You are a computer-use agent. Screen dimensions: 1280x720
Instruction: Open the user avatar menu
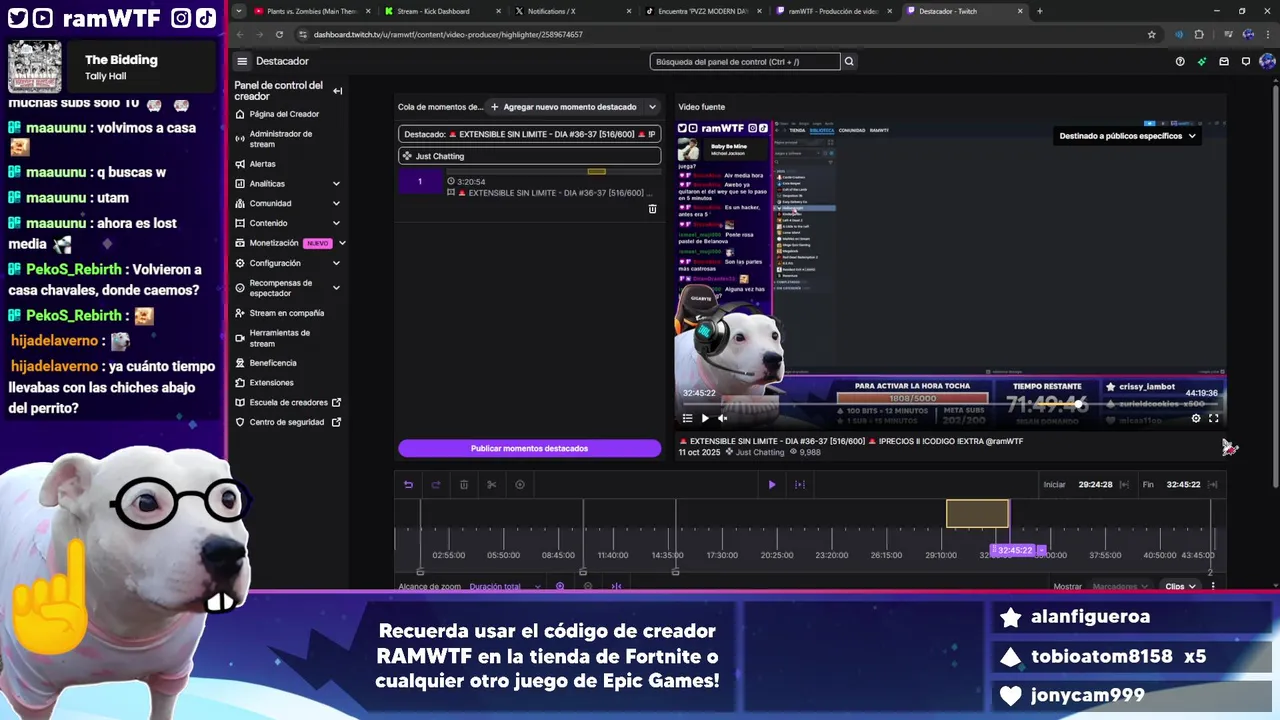1267,61
